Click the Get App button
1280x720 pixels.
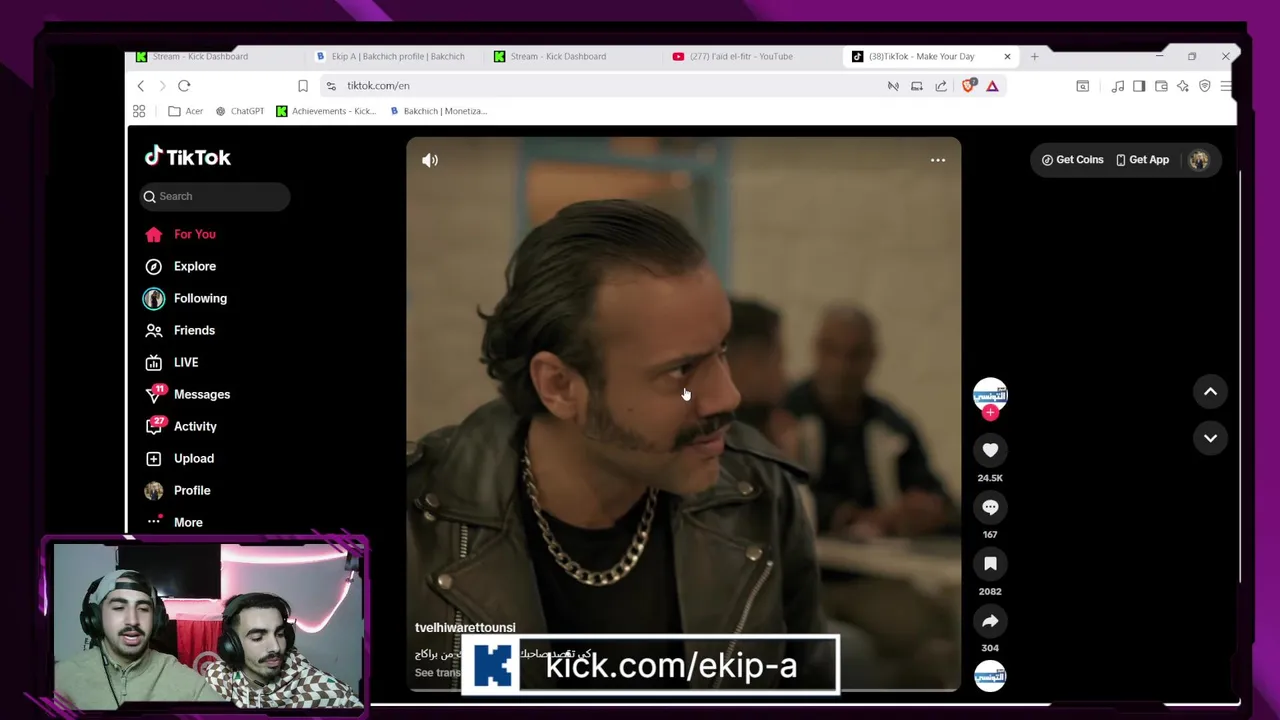coord(1142,160)
